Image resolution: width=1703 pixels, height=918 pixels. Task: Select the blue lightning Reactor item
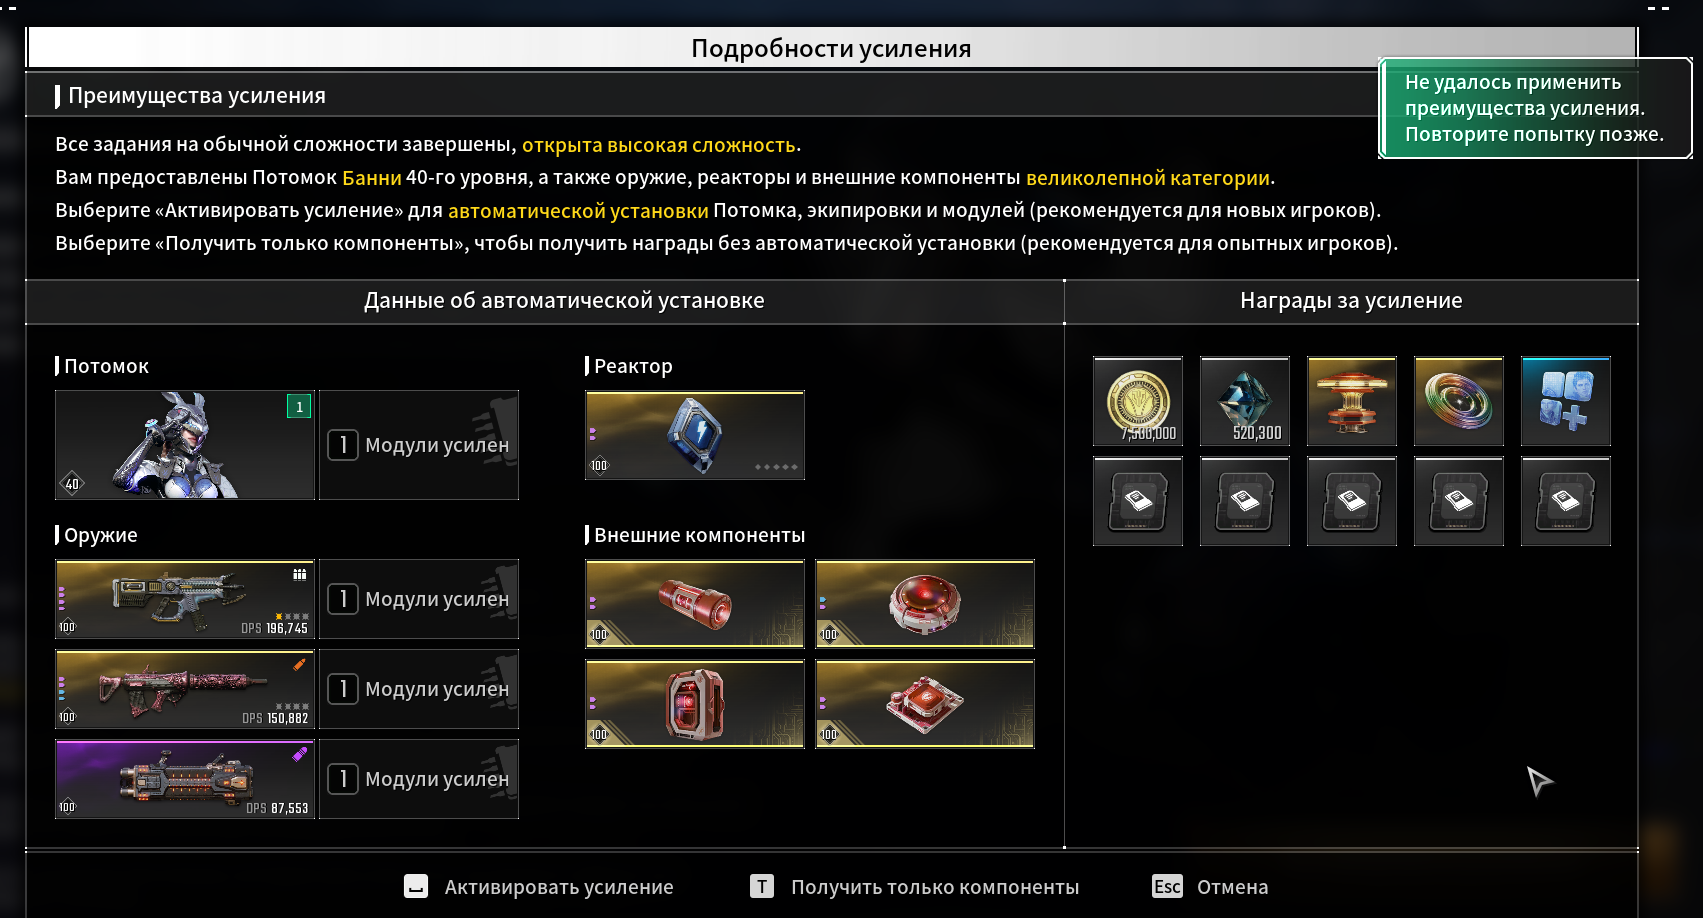695,435
